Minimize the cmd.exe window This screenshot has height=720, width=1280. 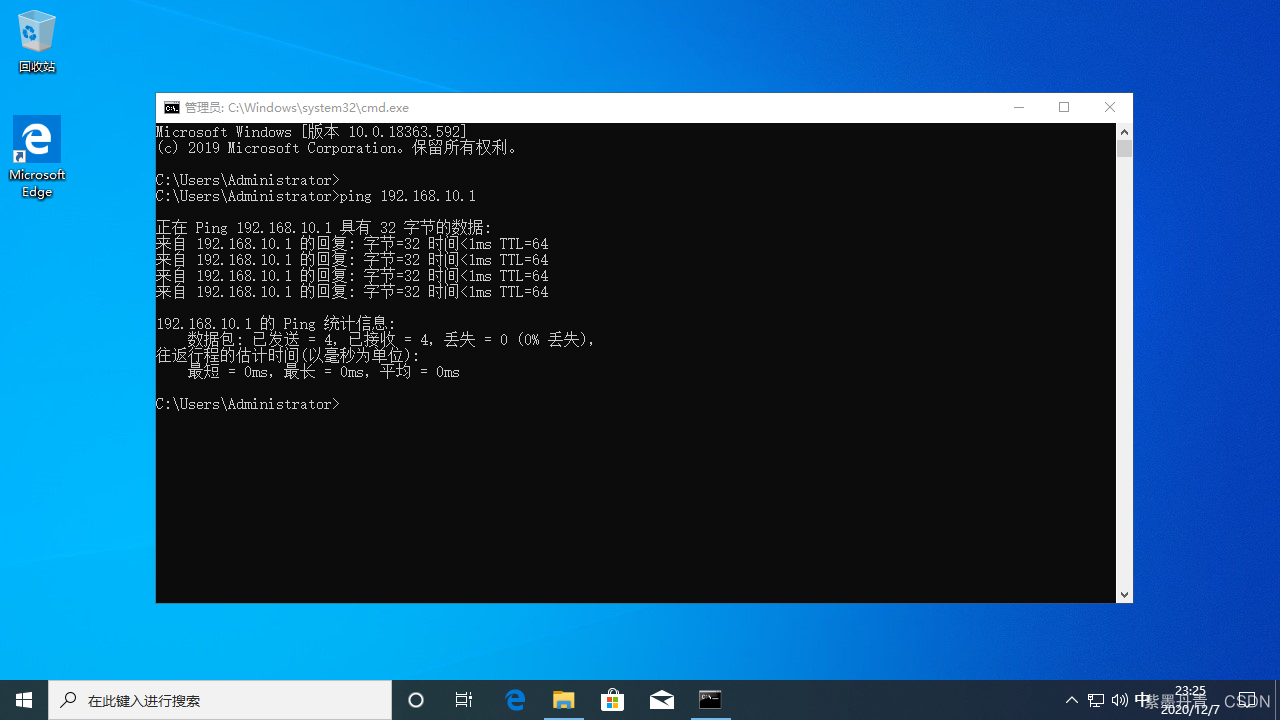1018,107
